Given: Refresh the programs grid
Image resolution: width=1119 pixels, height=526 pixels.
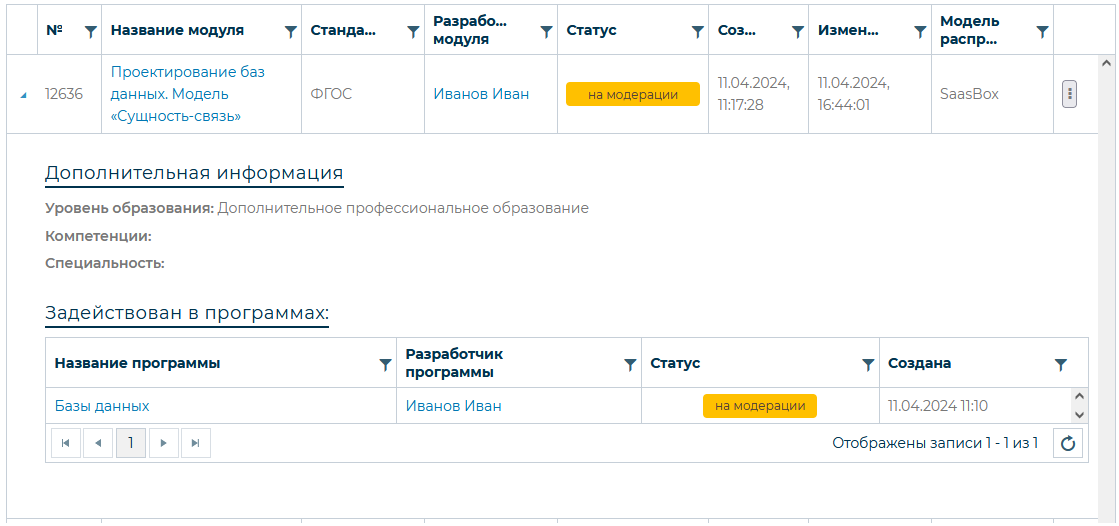Looking at the screenshot, I should (x=1068, y=443).
